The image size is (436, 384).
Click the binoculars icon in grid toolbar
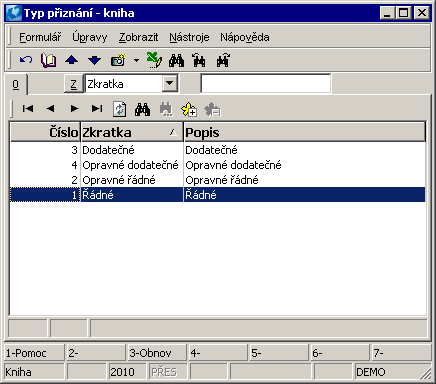pyautogui.click(x=142, y=109)
